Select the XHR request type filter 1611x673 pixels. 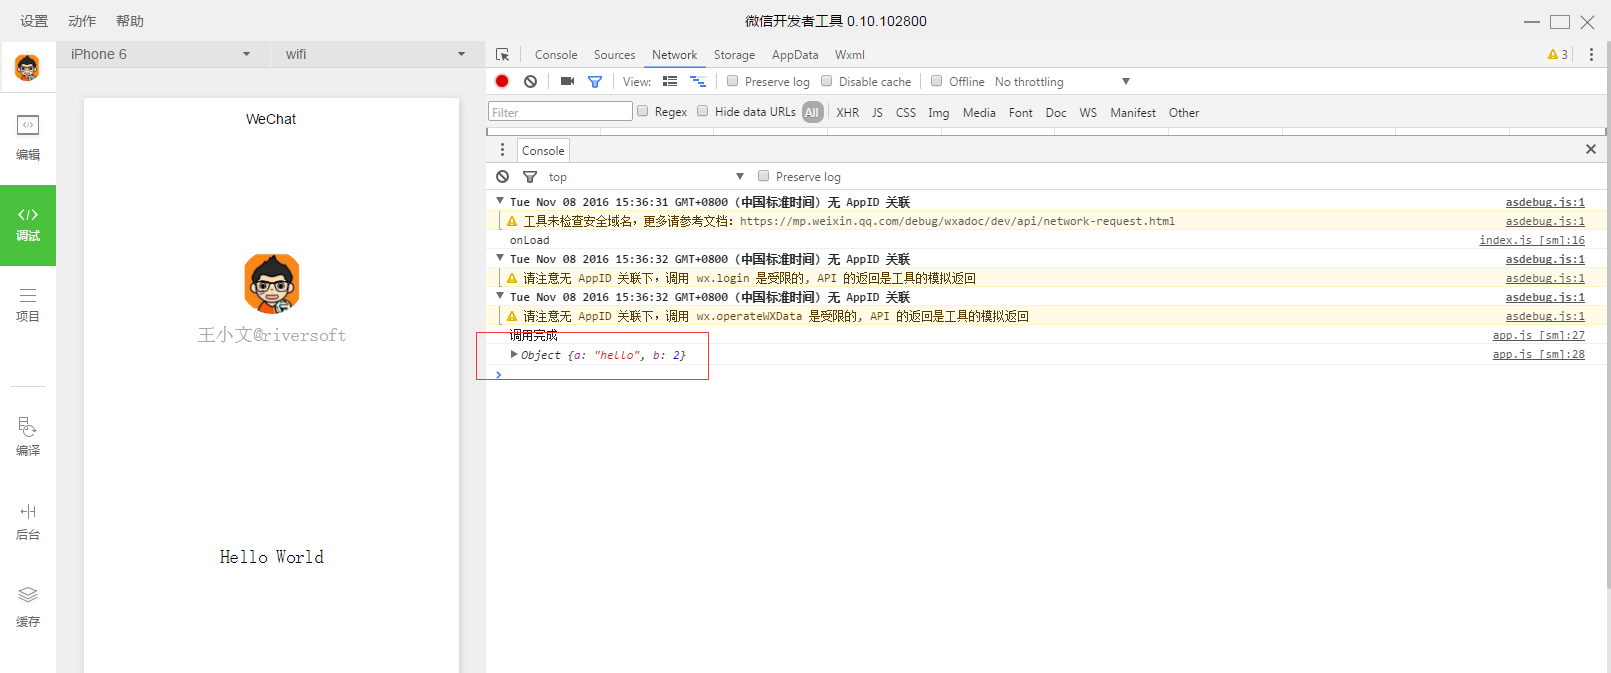pyautogui.click(x=848, y=112)
